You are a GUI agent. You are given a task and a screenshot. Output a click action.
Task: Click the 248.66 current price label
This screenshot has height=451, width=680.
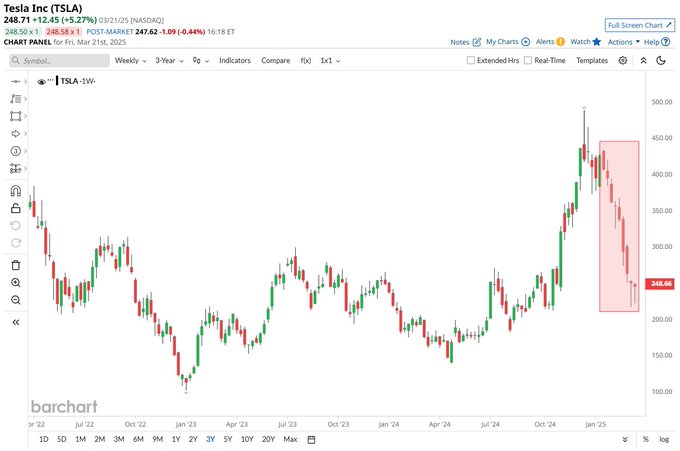[x=660, y=284]
